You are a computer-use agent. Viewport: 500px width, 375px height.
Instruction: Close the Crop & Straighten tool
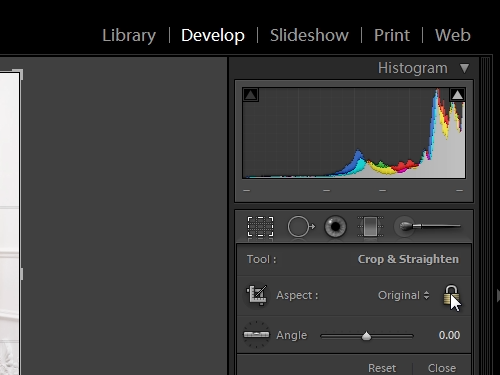pos(442,368)
